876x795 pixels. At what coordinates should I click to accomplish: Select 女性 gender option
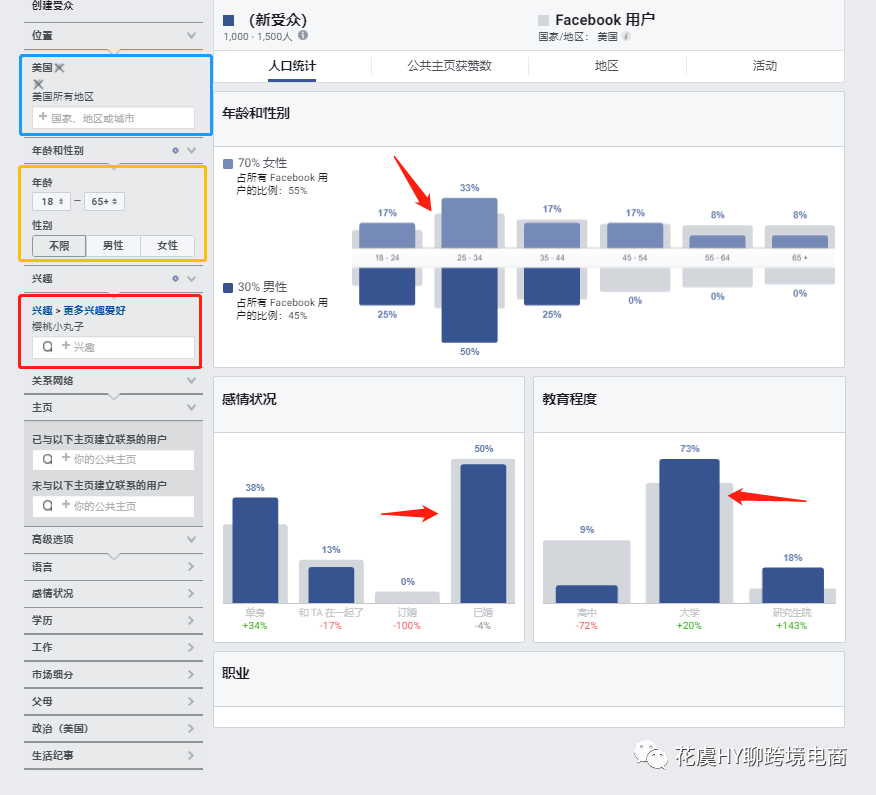click(167, 246)
